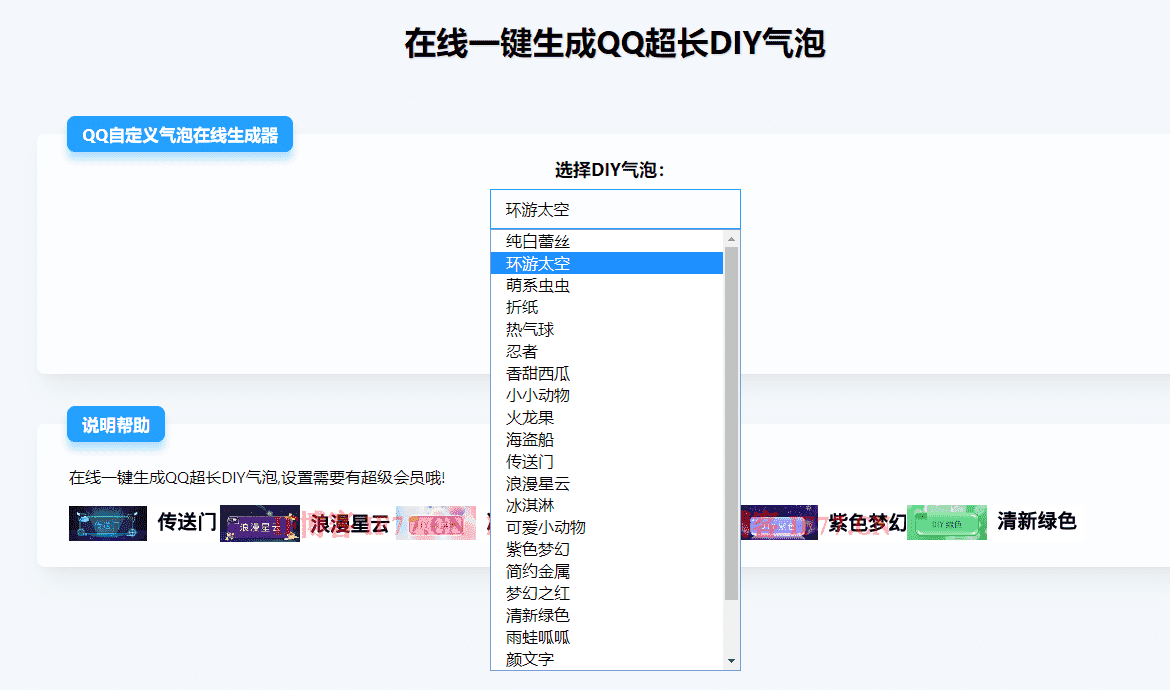
Task: Choose 清新绿色 in the dropdown list
Action: (x=607, y=615)
